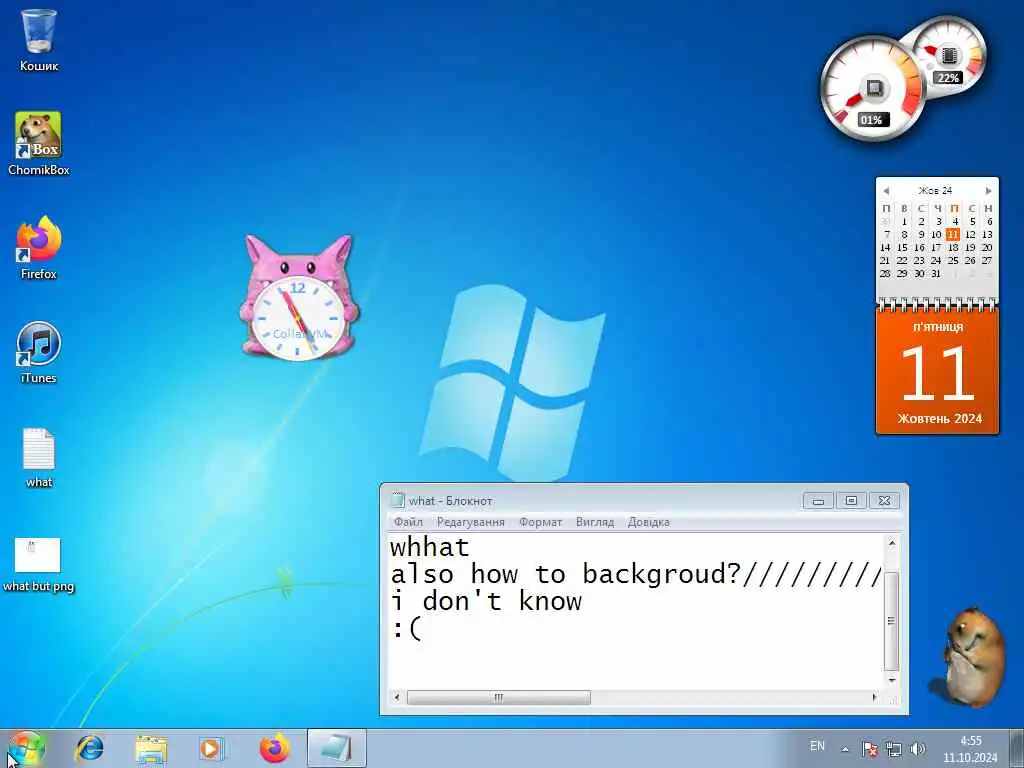Select the 'what but png' image file
The height and width of the screenshot is (768, 1024).
tap(39, 565)
